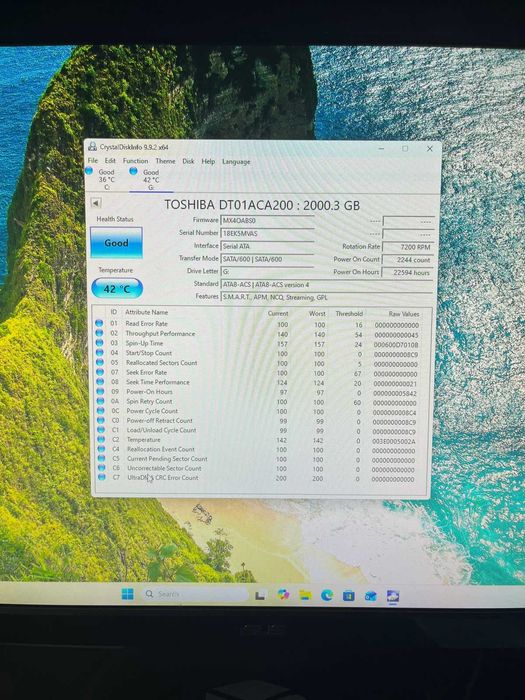The image size is (525, 700).
Task: Click the Good health status button
Action: [117, 243]
